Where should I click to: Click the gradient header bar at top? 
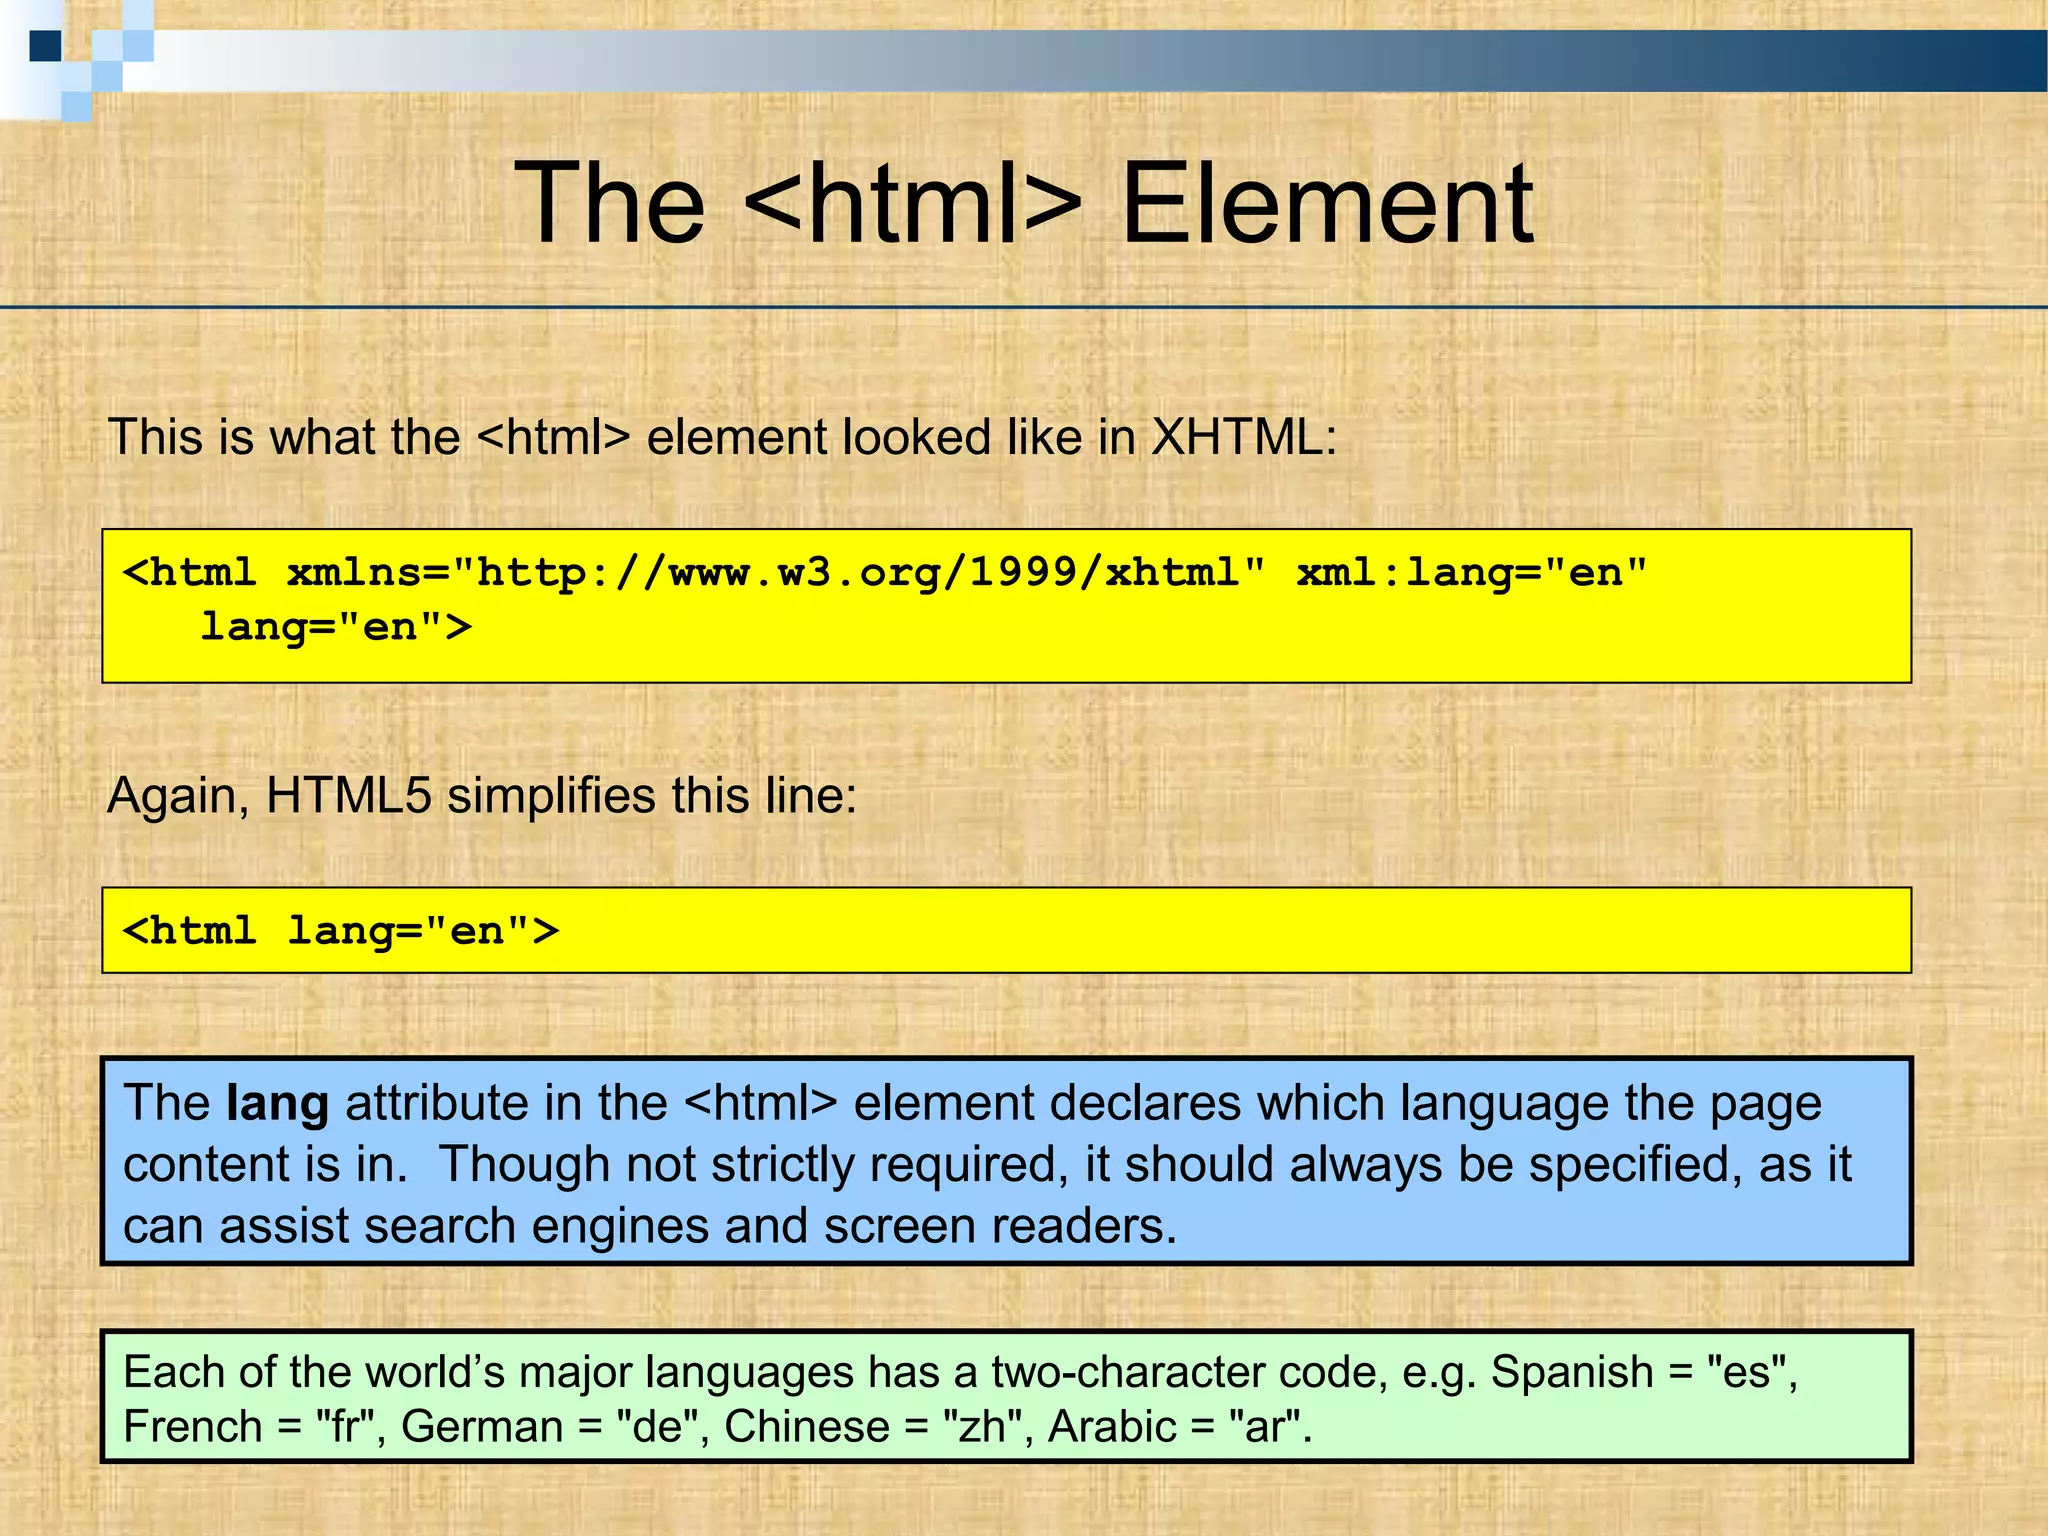coord(1100,61)
